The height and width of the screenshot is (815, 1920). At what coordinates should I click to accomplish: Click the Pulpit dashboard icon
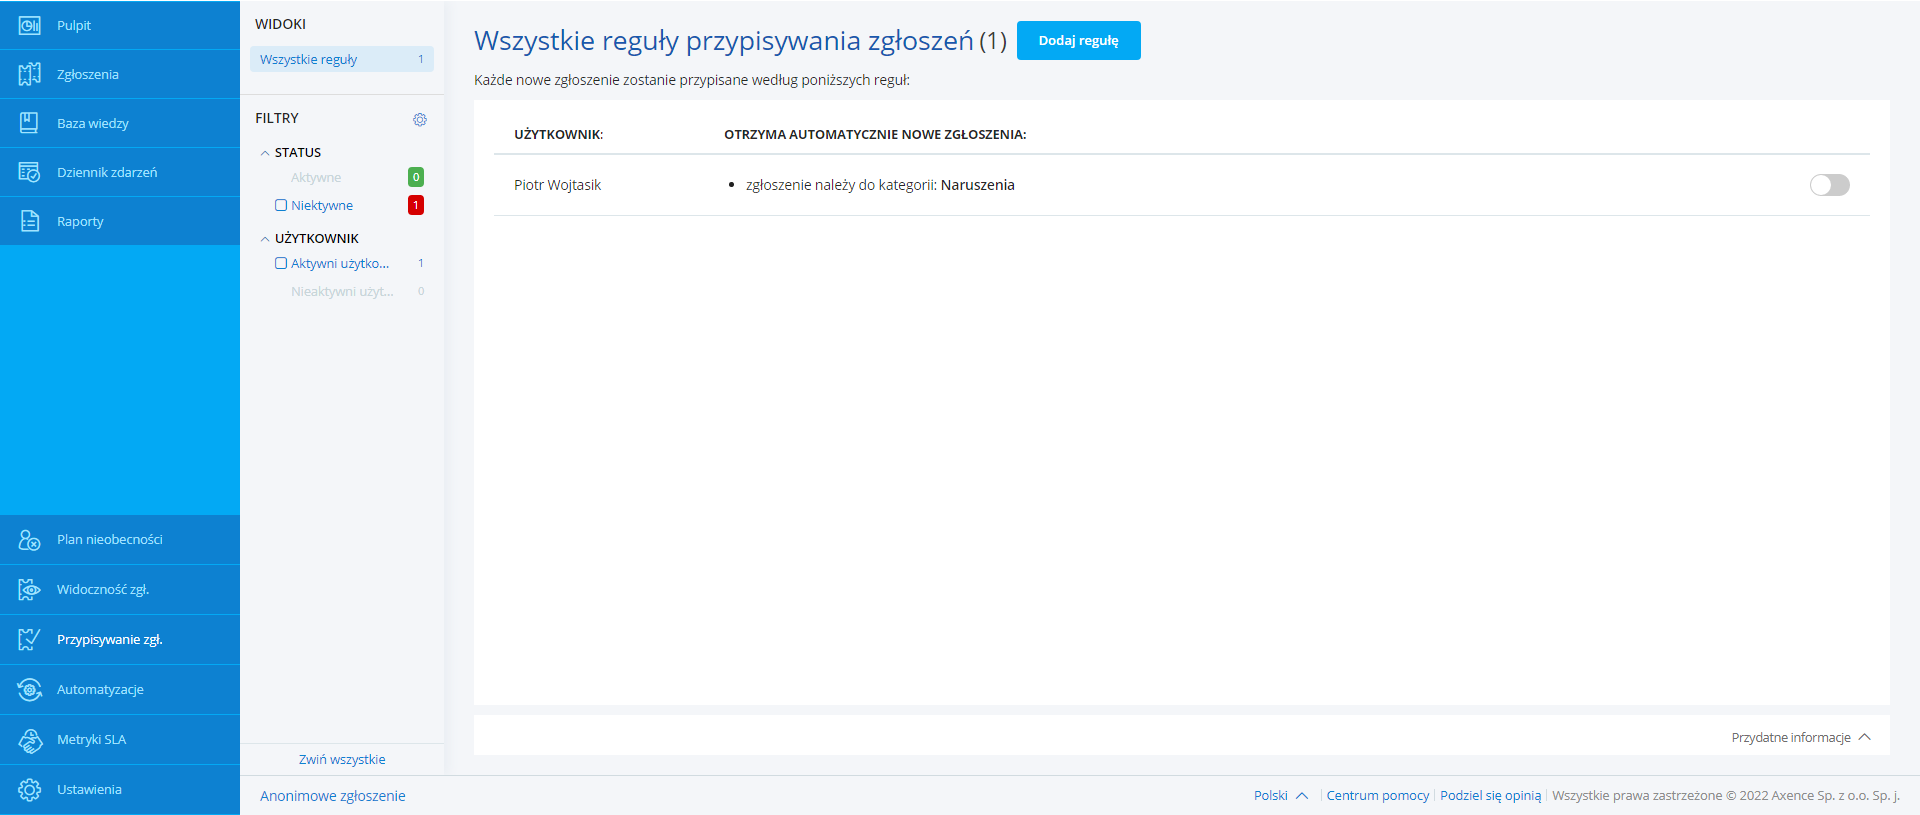[29, 25]
